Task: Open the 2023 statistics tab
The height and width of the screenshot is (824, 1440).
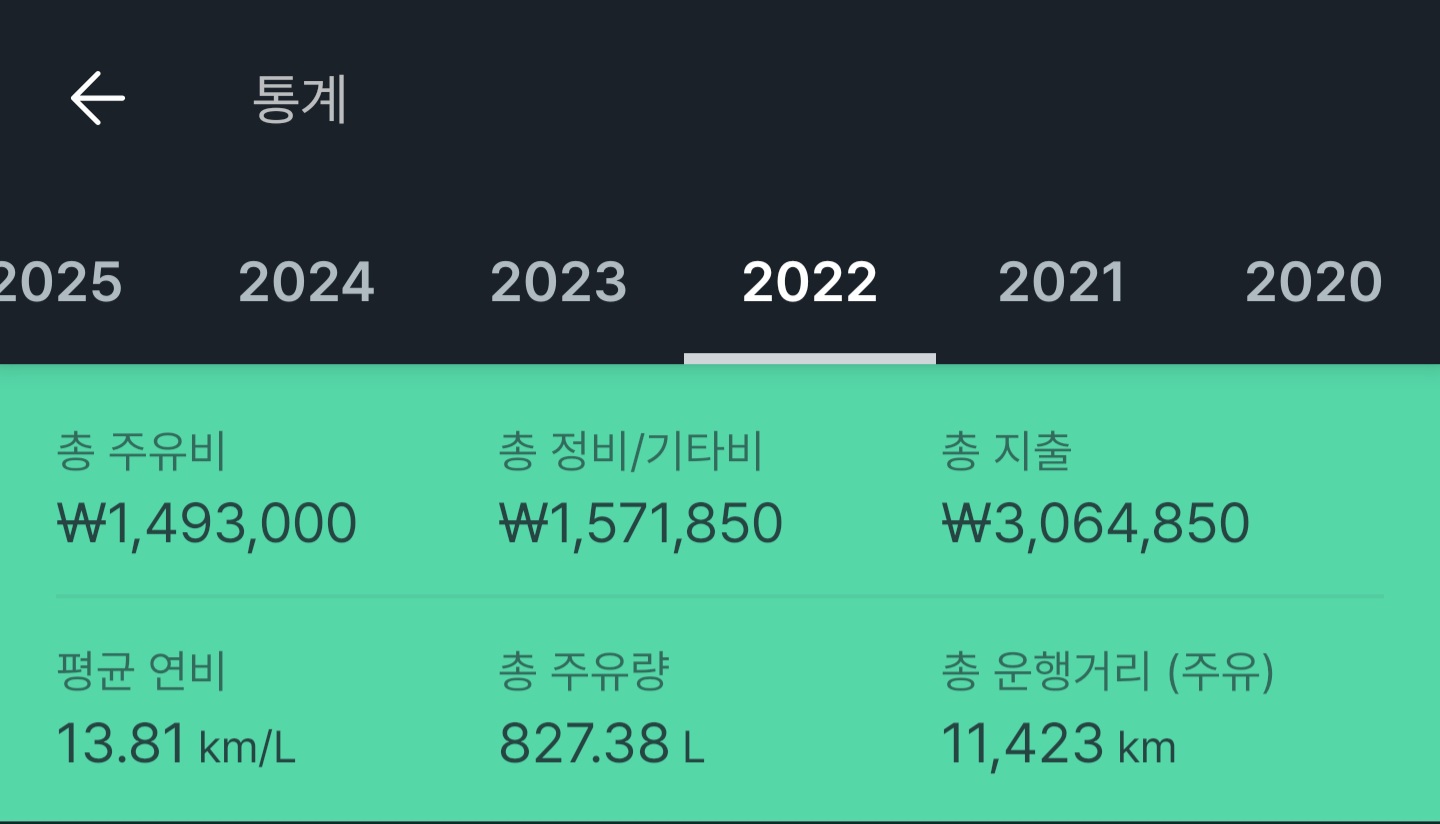Action: click(x=558, y=282)
